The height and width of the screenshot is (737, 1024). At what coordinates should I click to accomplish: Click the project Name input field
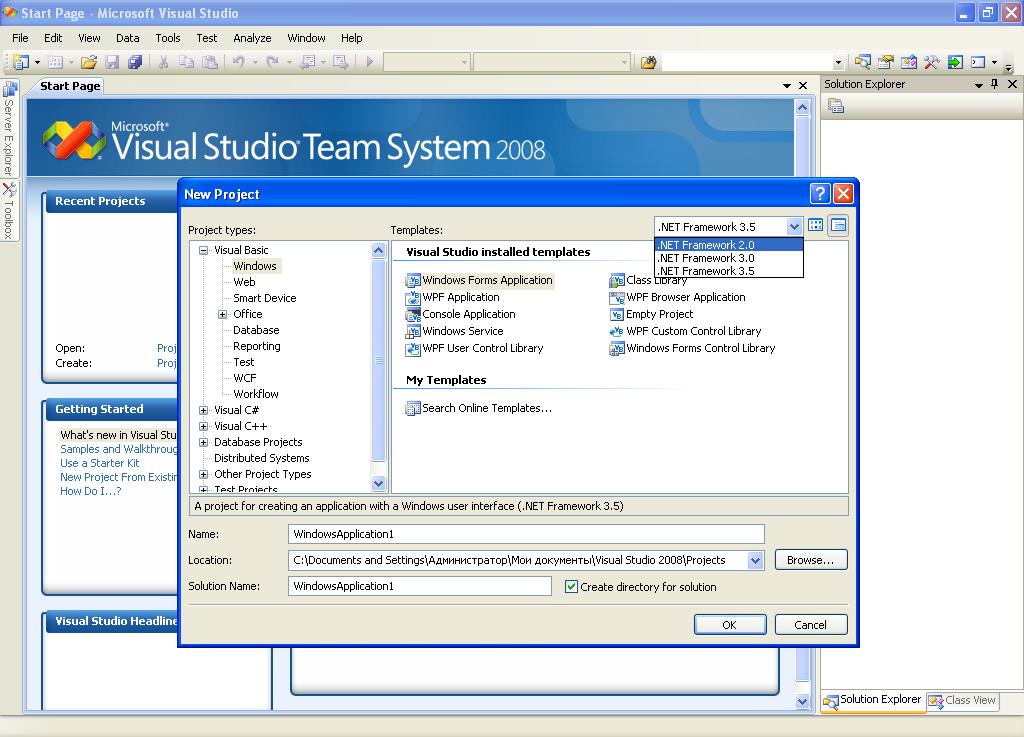(526, 534)
